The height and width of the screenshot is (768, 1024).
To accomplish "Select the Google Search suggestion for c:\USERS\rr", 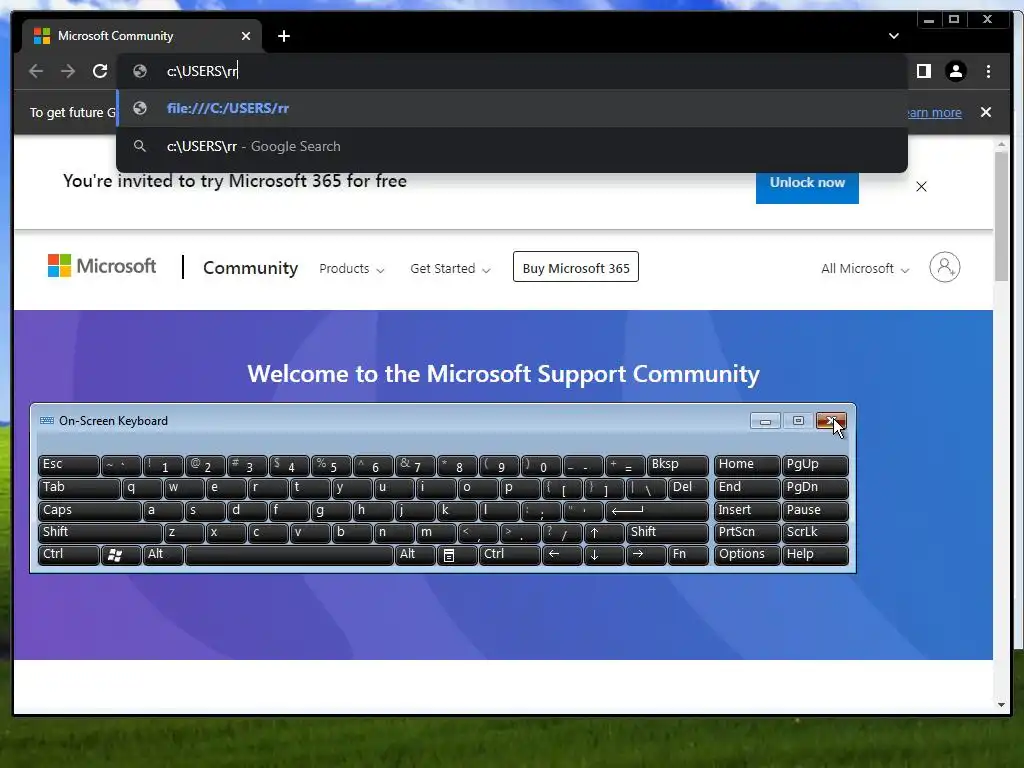I will pos(512,146).
